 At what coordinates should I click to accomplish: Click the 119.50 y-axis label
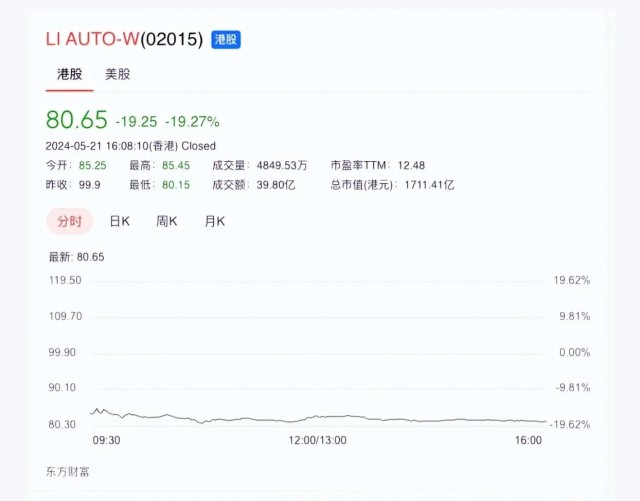65,280
